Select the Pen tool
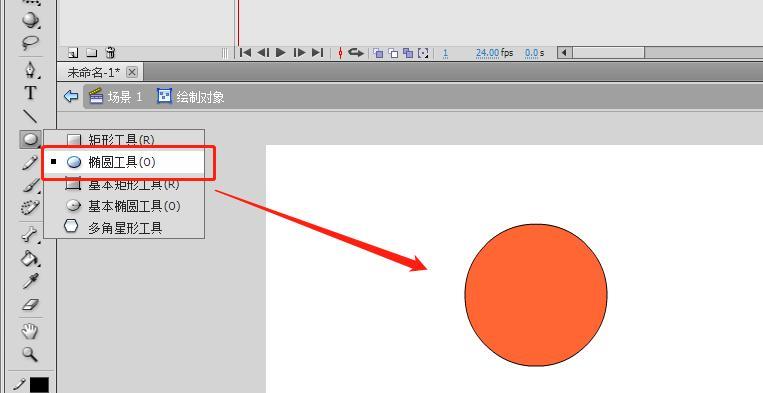Screen dimensions: 763x393 [30, 70]
